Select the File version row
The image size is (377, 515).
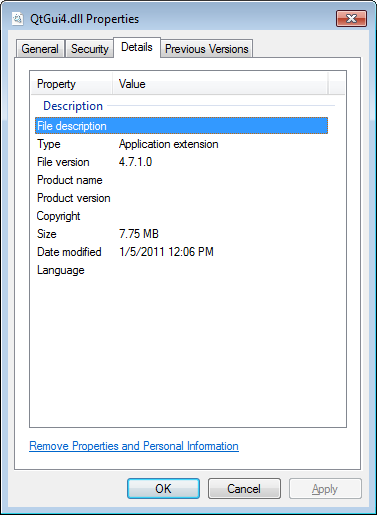(181, 162)
